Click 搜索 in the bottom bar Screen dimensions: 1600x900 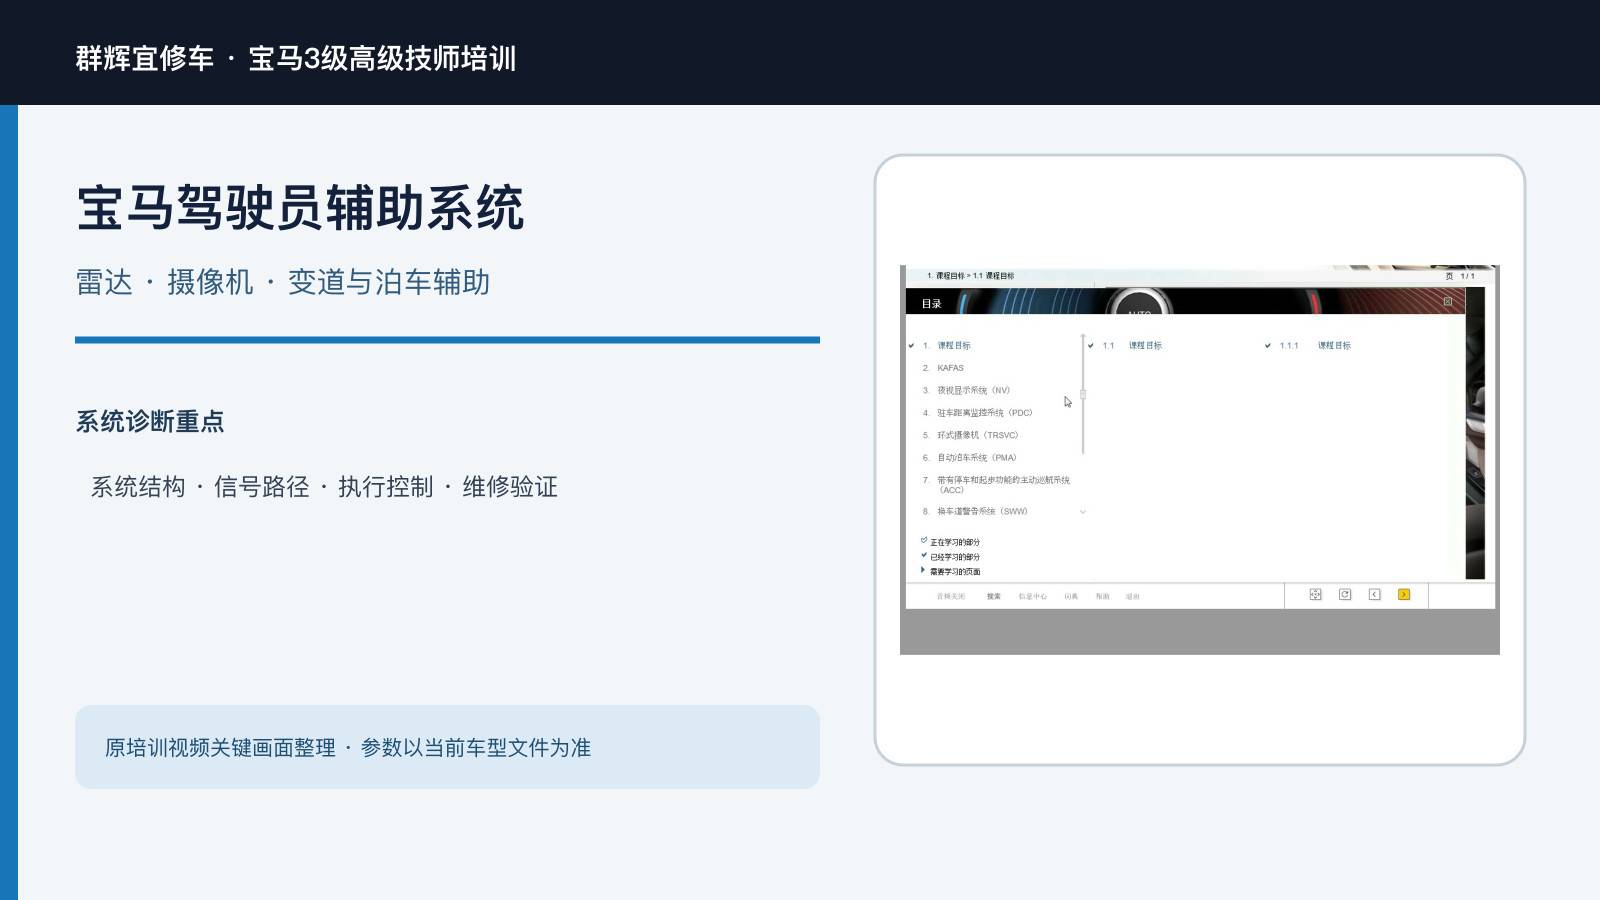994,597
